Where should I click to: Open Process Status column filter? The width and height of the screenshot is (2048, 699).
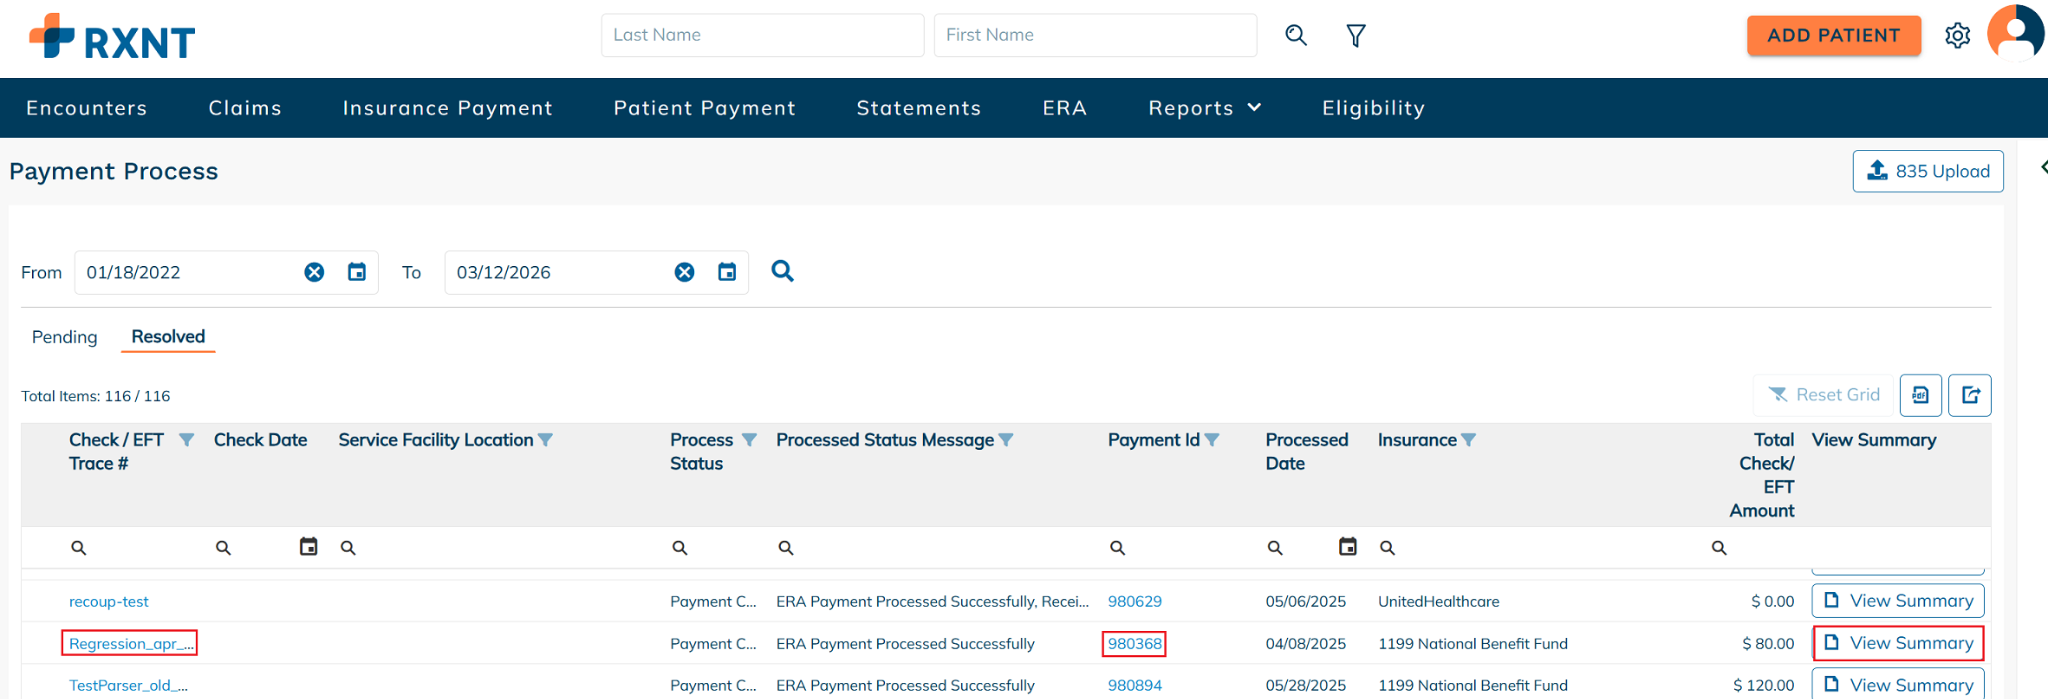[x=749, y=440]
